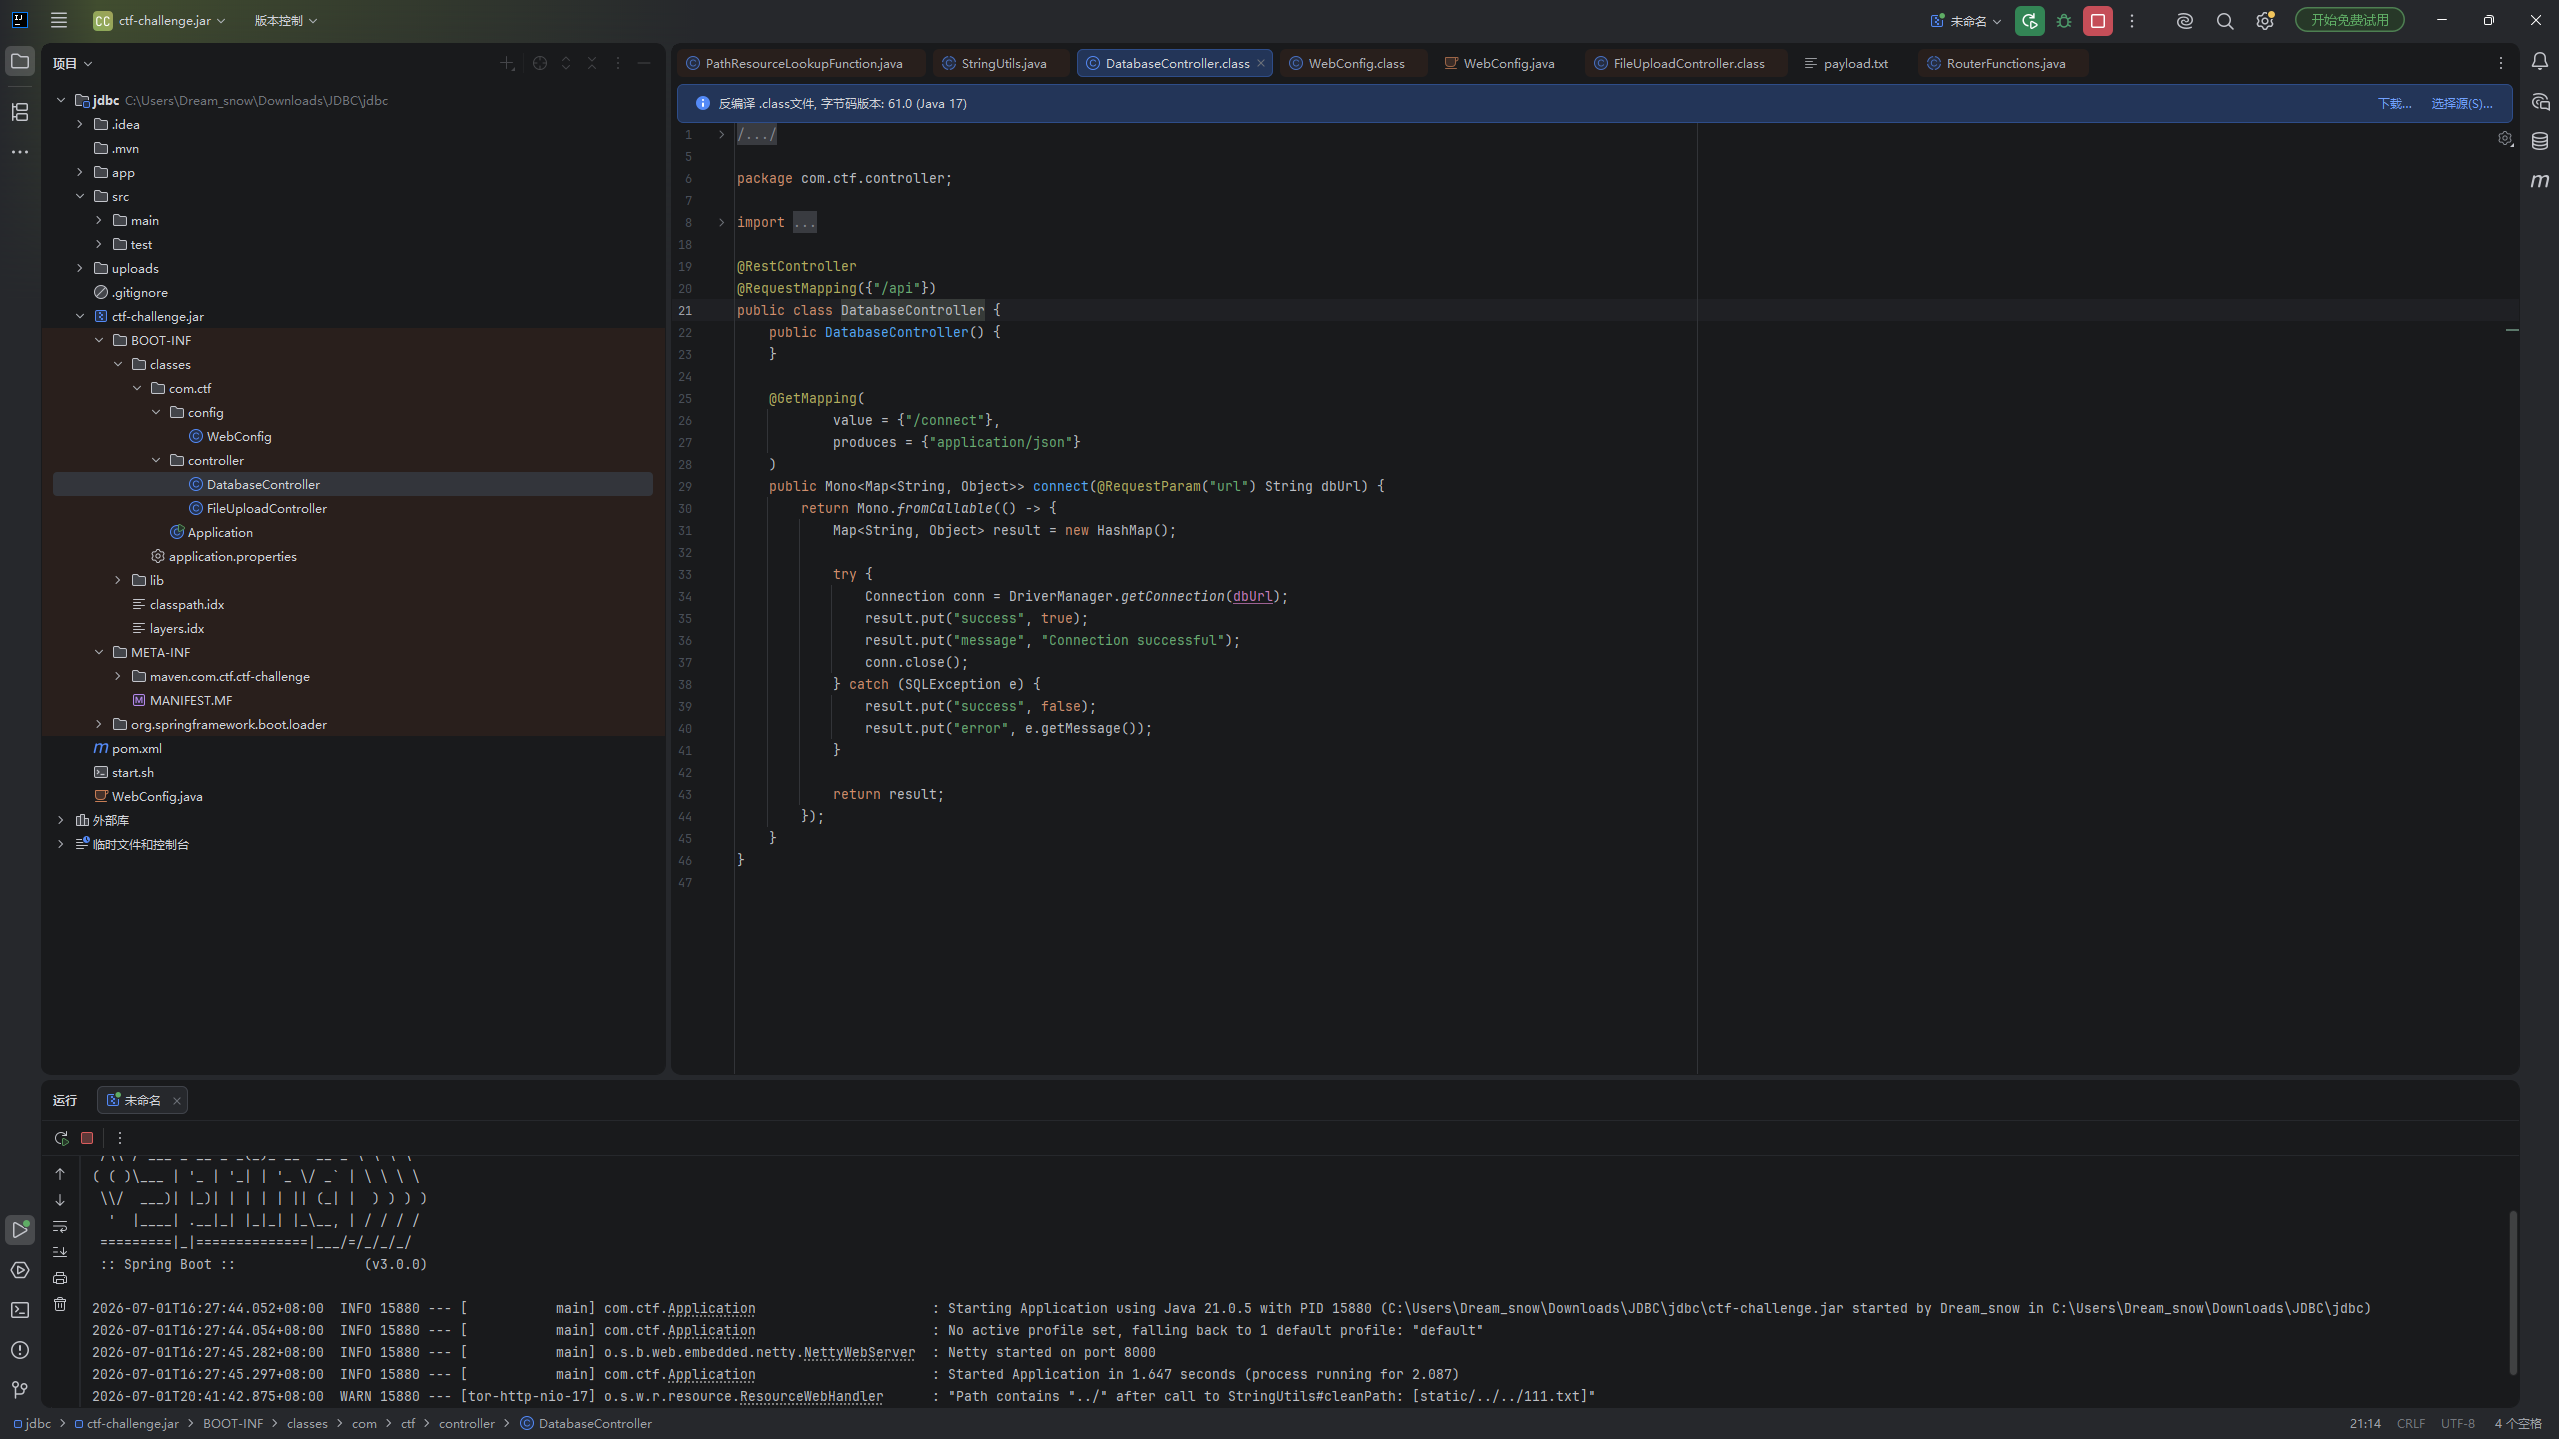
Task: Rerun the application in Run panel
Action: (61, 1138)
